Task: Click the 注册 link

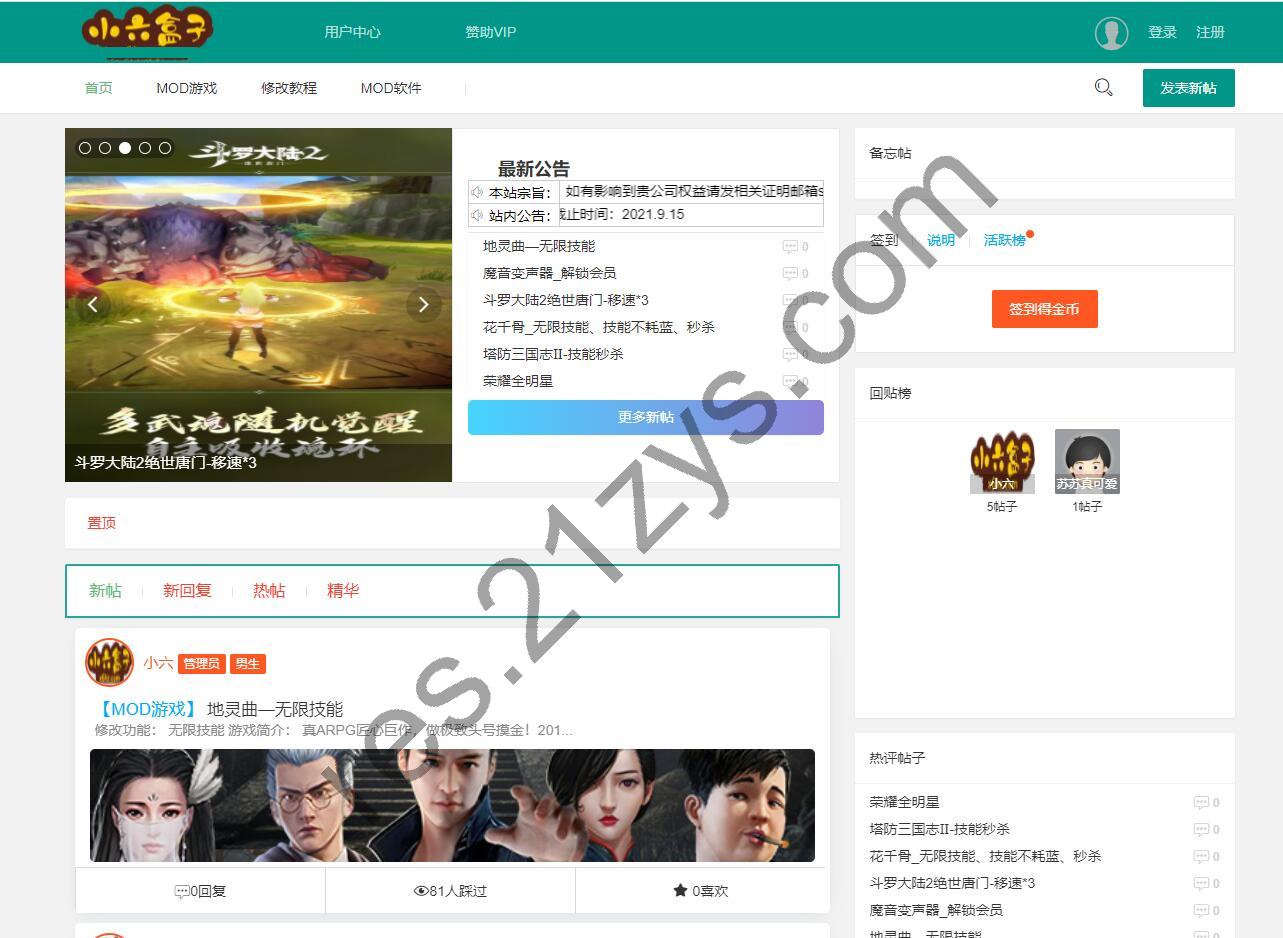Action: point(1210,32)
